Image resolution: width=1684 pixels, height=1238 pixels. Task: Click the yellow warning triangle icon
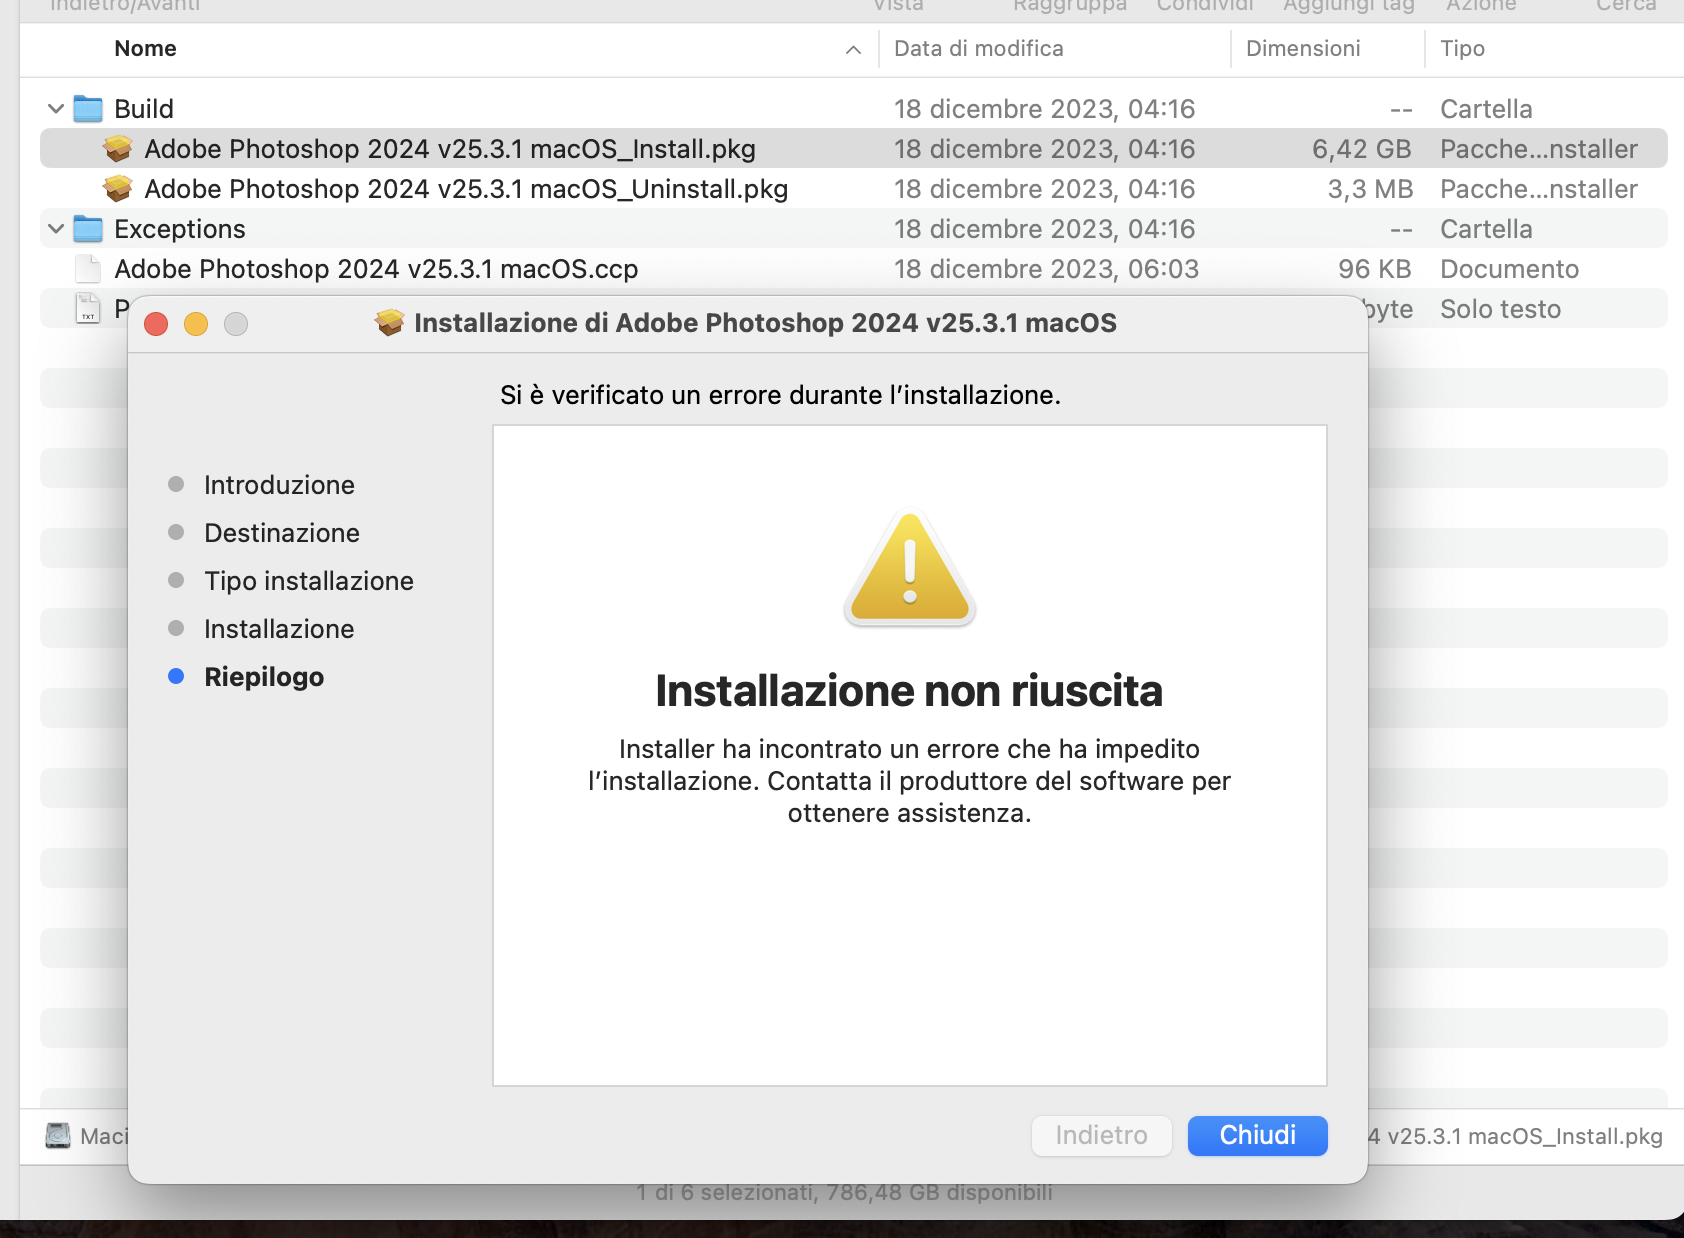click(x=909, y=568)
